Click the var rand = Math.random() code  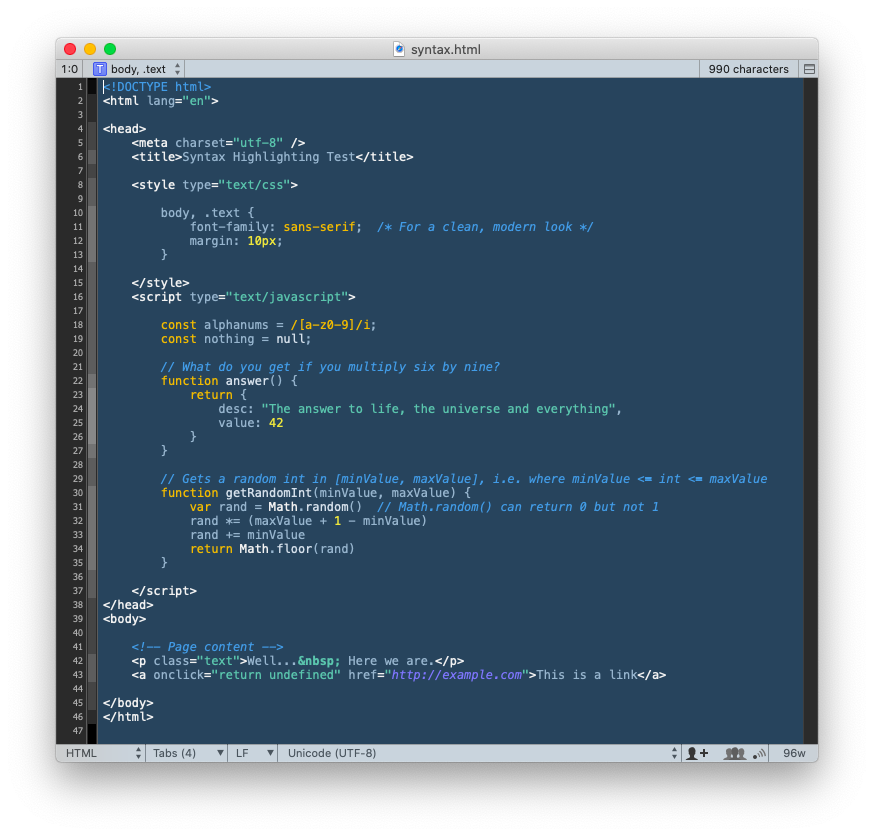click(x=276, y=507)
